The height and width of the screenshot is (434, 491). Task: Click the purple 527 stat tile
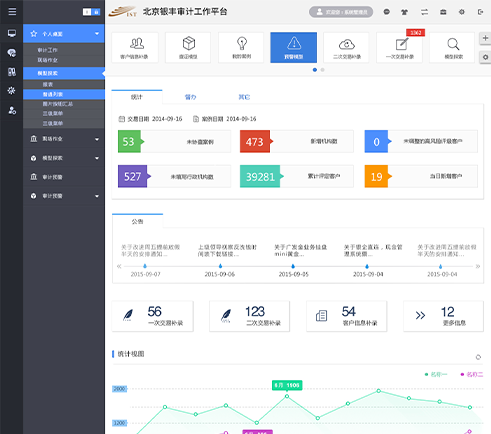(174, 176)
